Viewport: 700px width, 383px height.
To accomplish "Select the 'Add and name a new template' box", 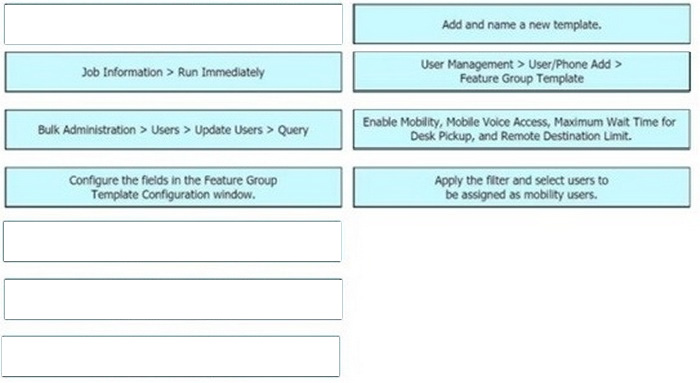I will (x=521, y=25).
